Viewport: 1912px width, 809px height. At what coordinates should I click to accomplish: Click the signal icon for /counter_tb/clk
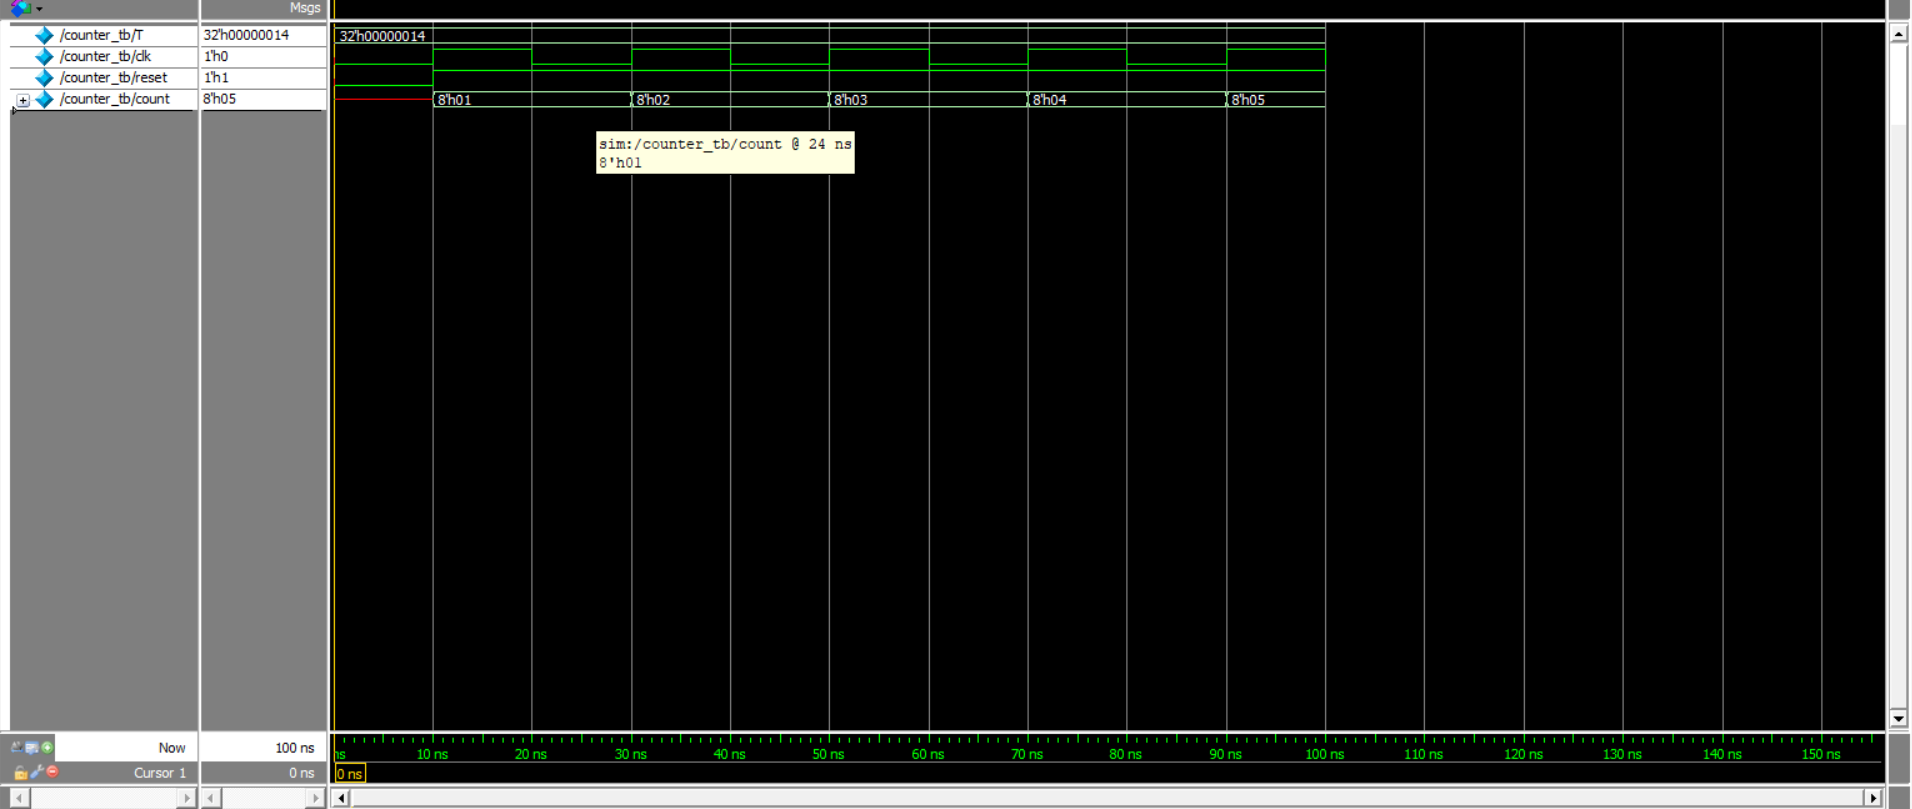pos(44,56)
